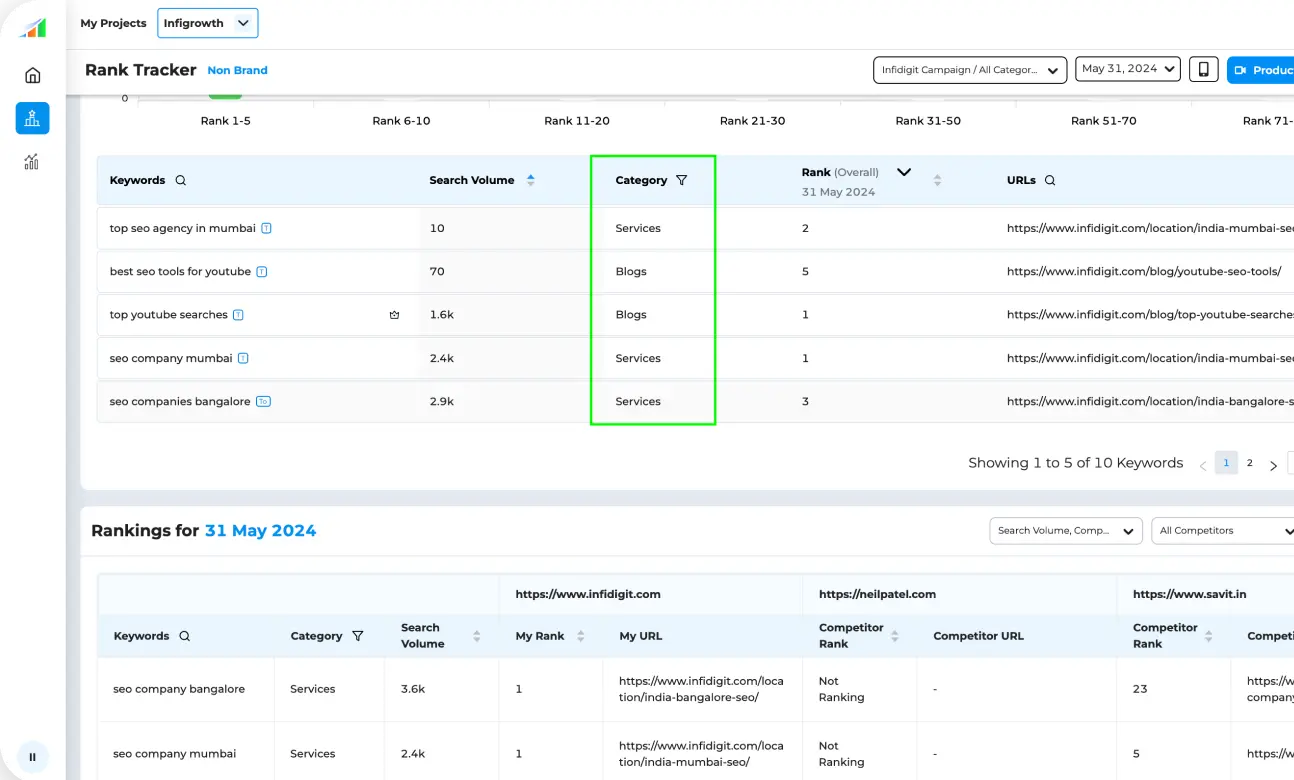Select the Rank 31-50 range
Screen dimensions: 1294x780
point(928,121)
